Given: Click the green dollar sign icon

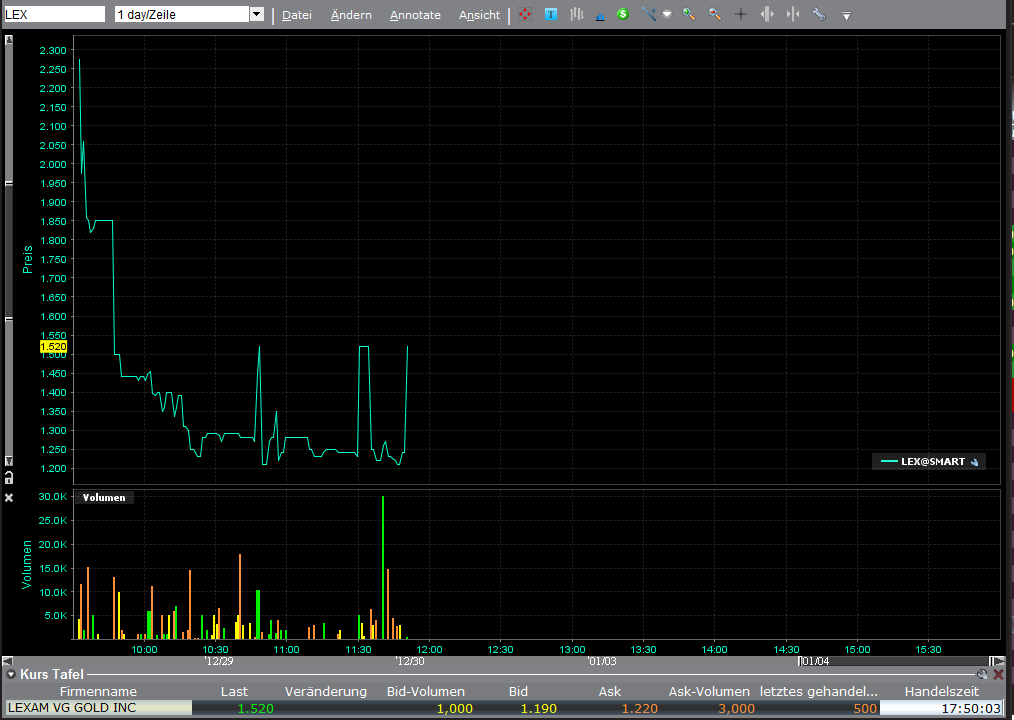Looking at the screenshot, I should pos(622,15).
